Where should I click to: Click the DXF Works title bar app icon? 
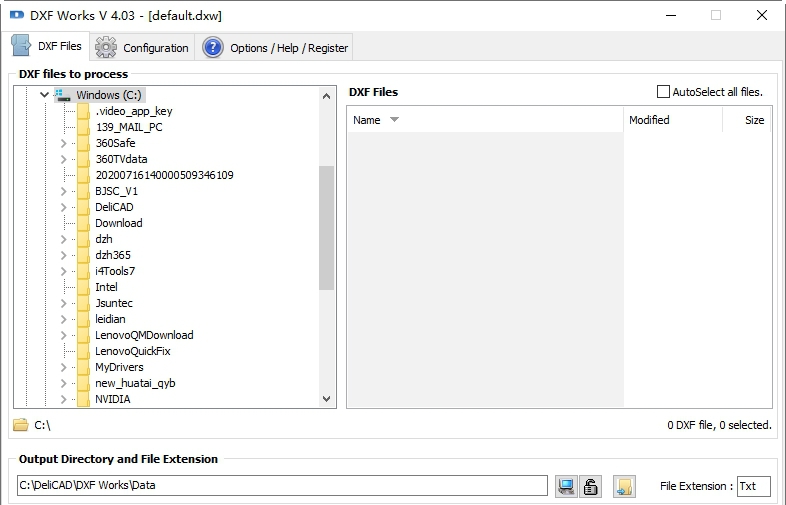[x=17, y=15]
